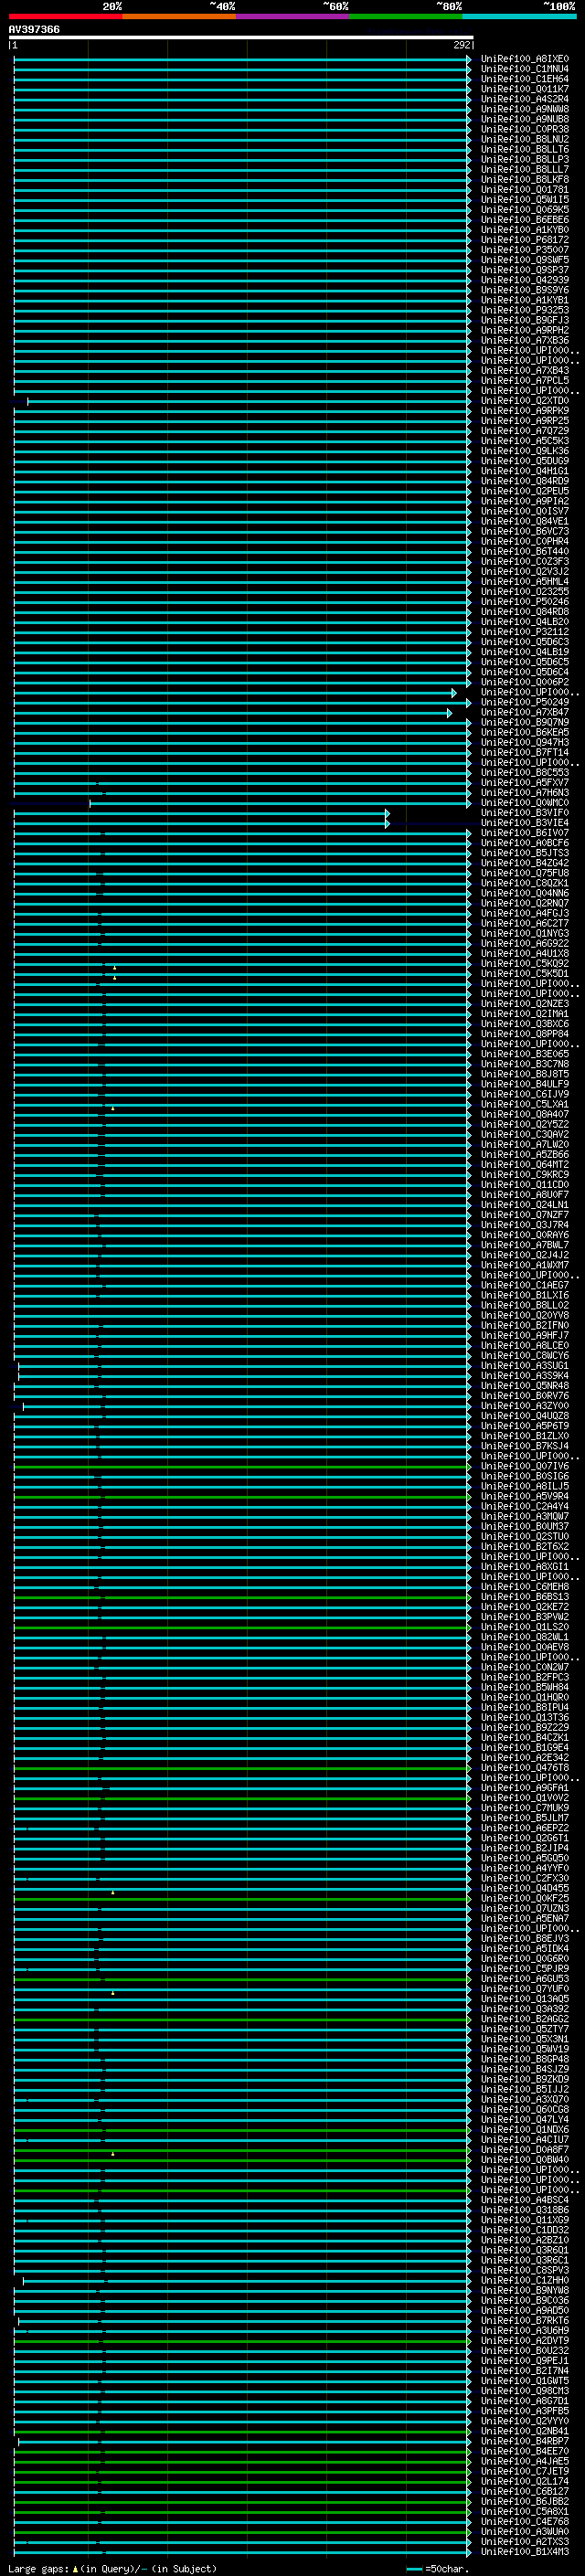The width and height of the screenshot is (585, 2576).
Task: Select hit label UniRef100_A7Q729
Action: point(524,431)
